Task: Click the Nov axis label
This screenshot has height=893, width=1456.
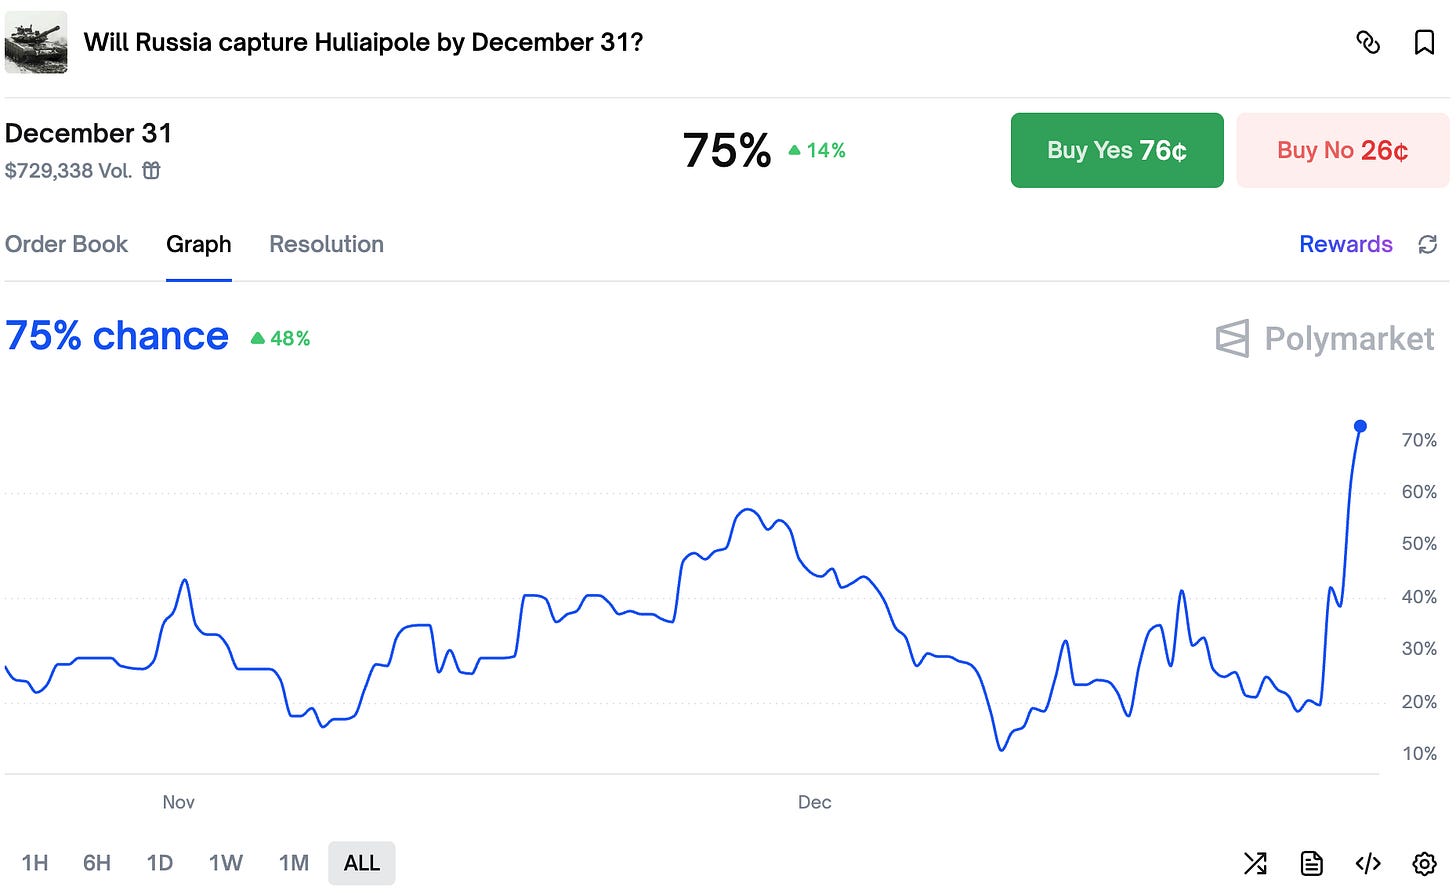Action: 179,802
